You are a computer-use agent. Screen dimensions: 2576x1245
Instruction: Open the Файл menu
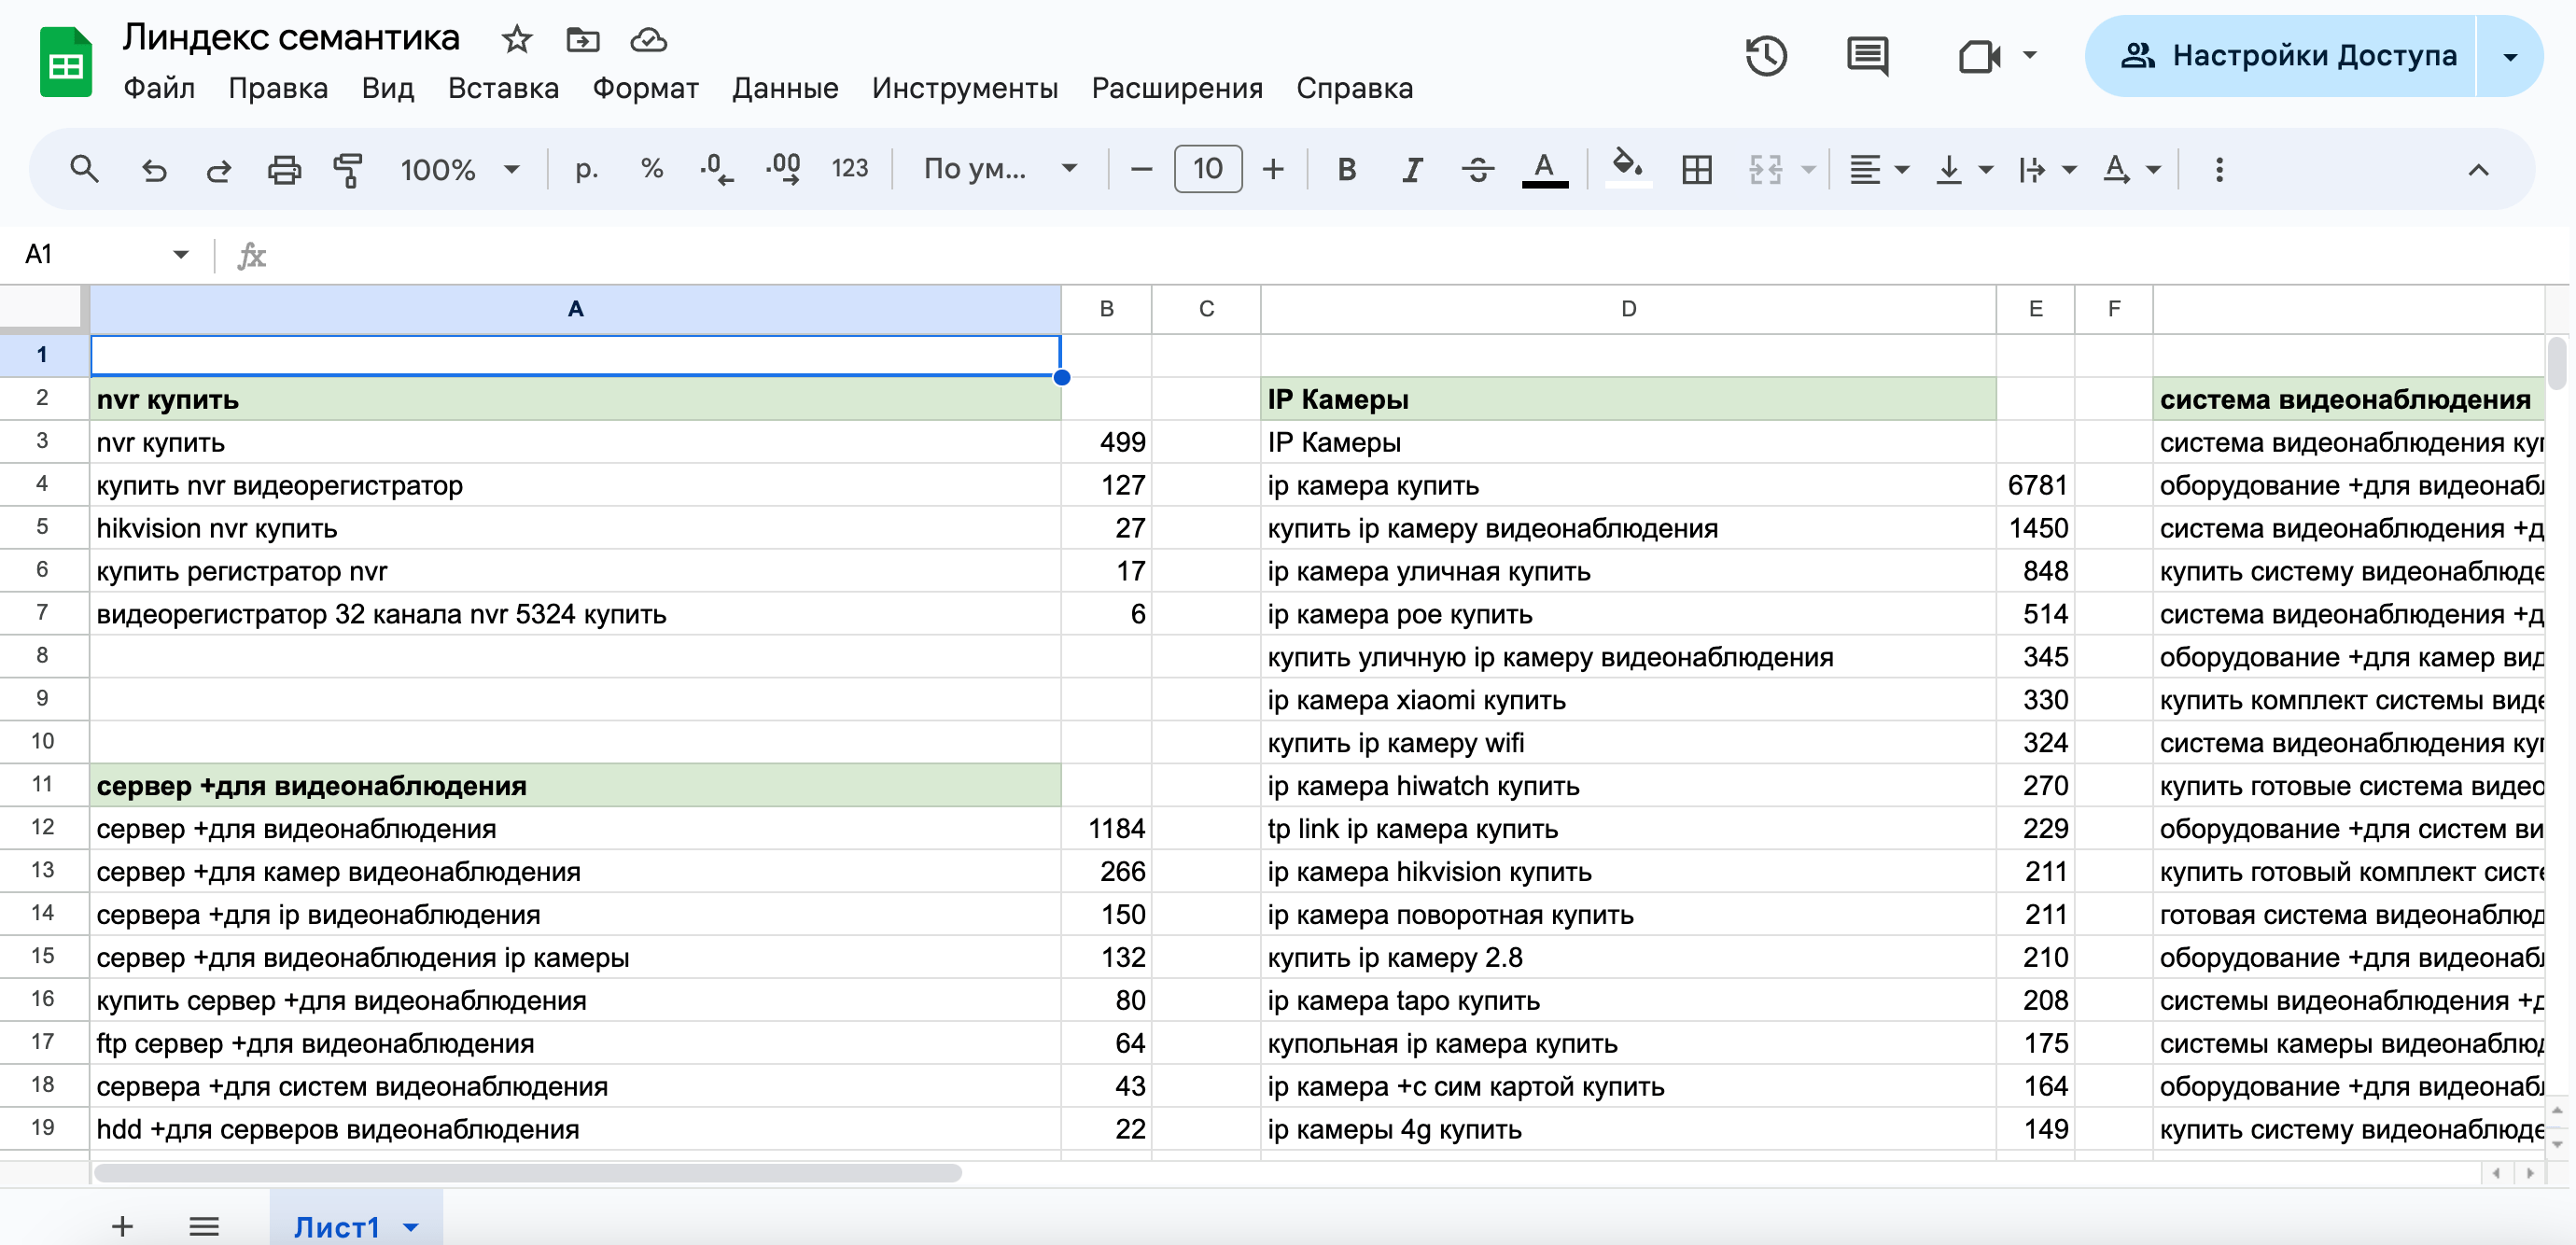tap(159, 88)
